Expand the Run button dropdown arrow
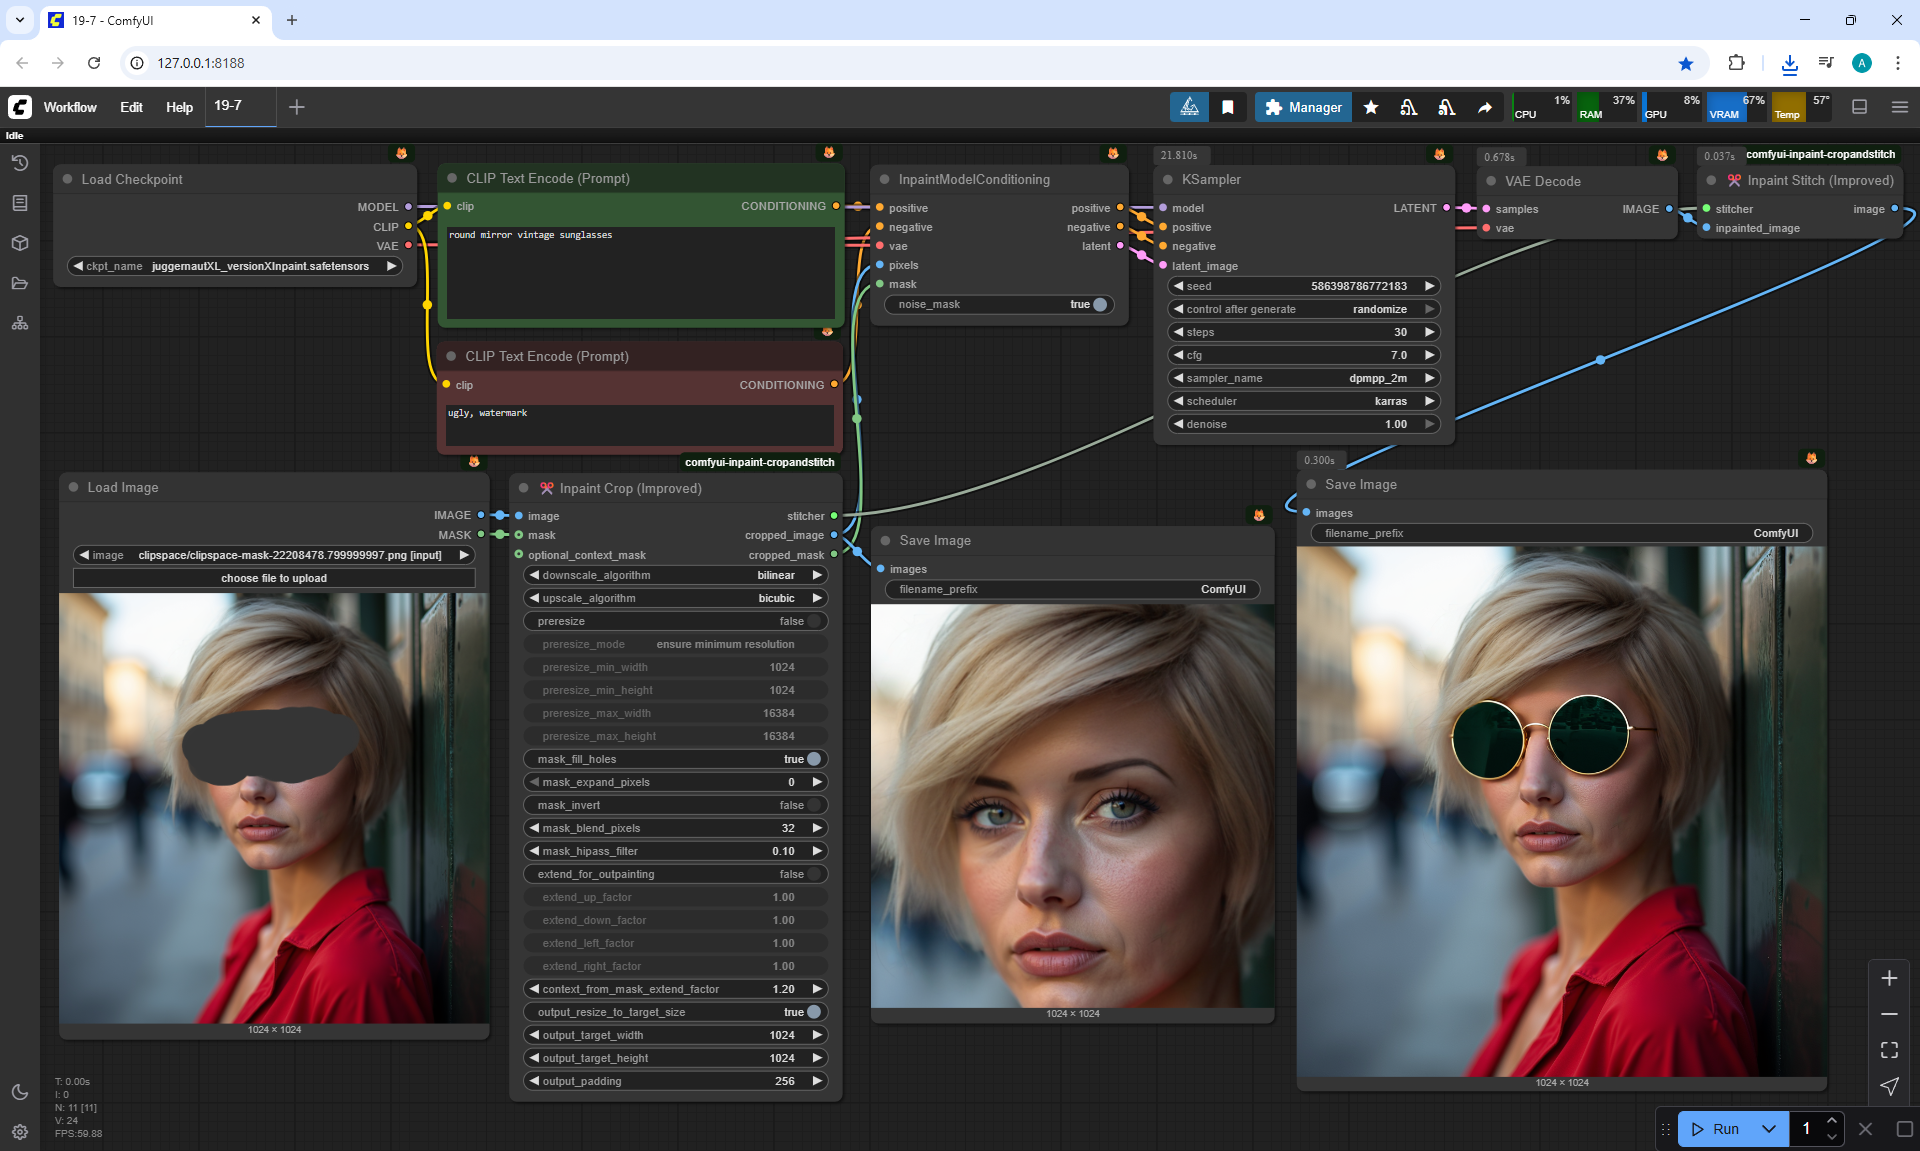Image resolution: width=1920 pixels, height=1151 pixels. point(1768,1129)
